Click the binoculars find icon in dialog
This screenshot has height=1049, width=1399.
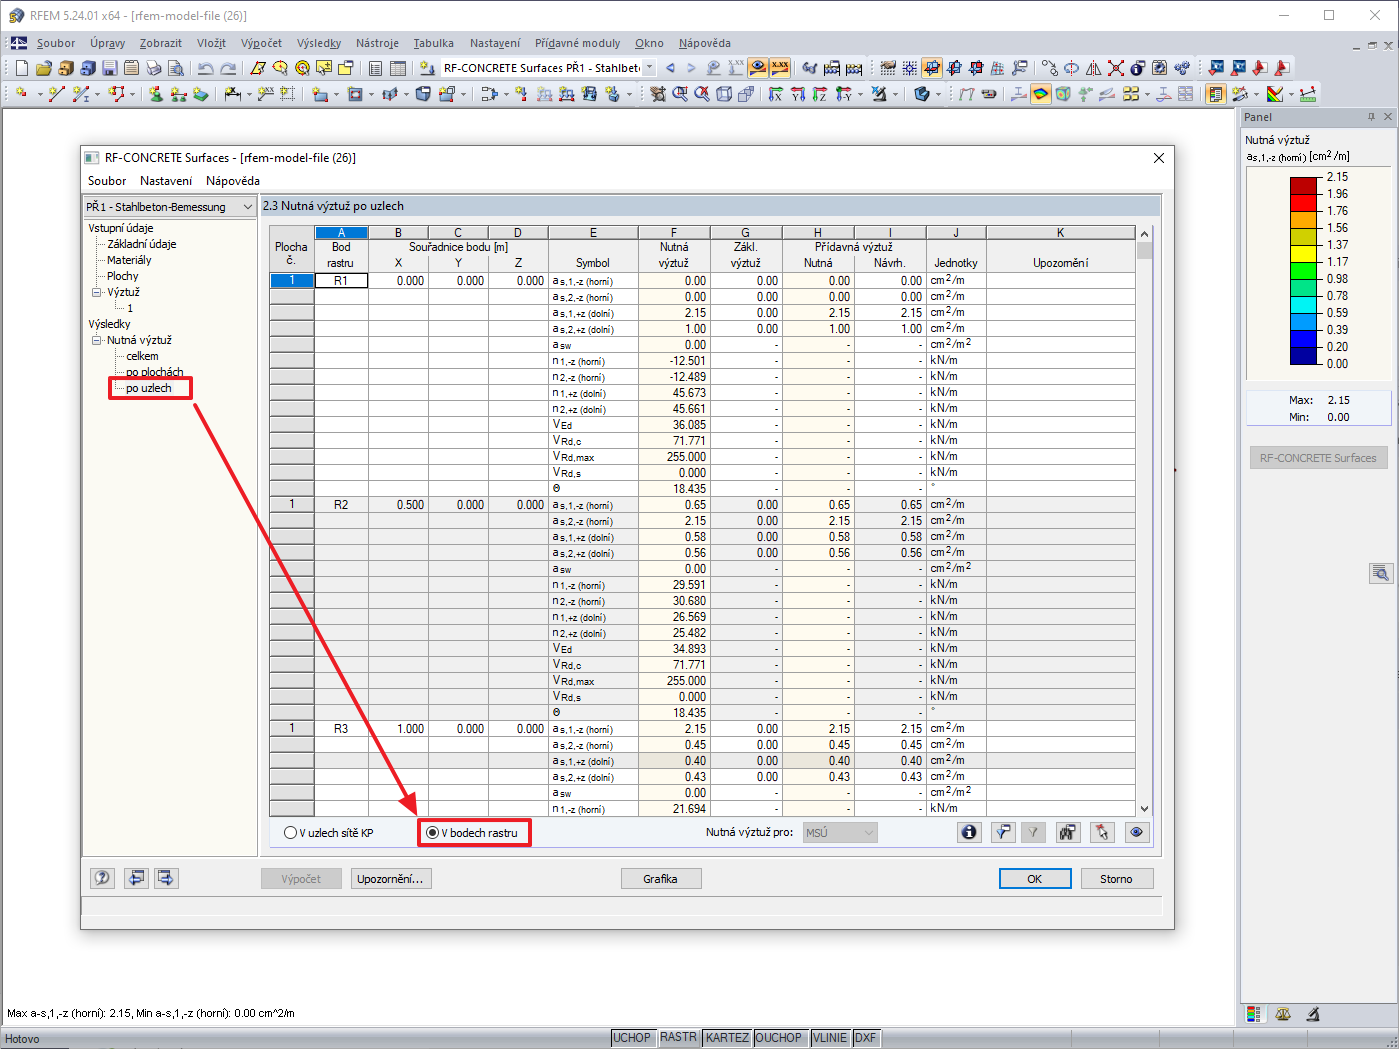pyautogui.click(x=1068, y=832)
